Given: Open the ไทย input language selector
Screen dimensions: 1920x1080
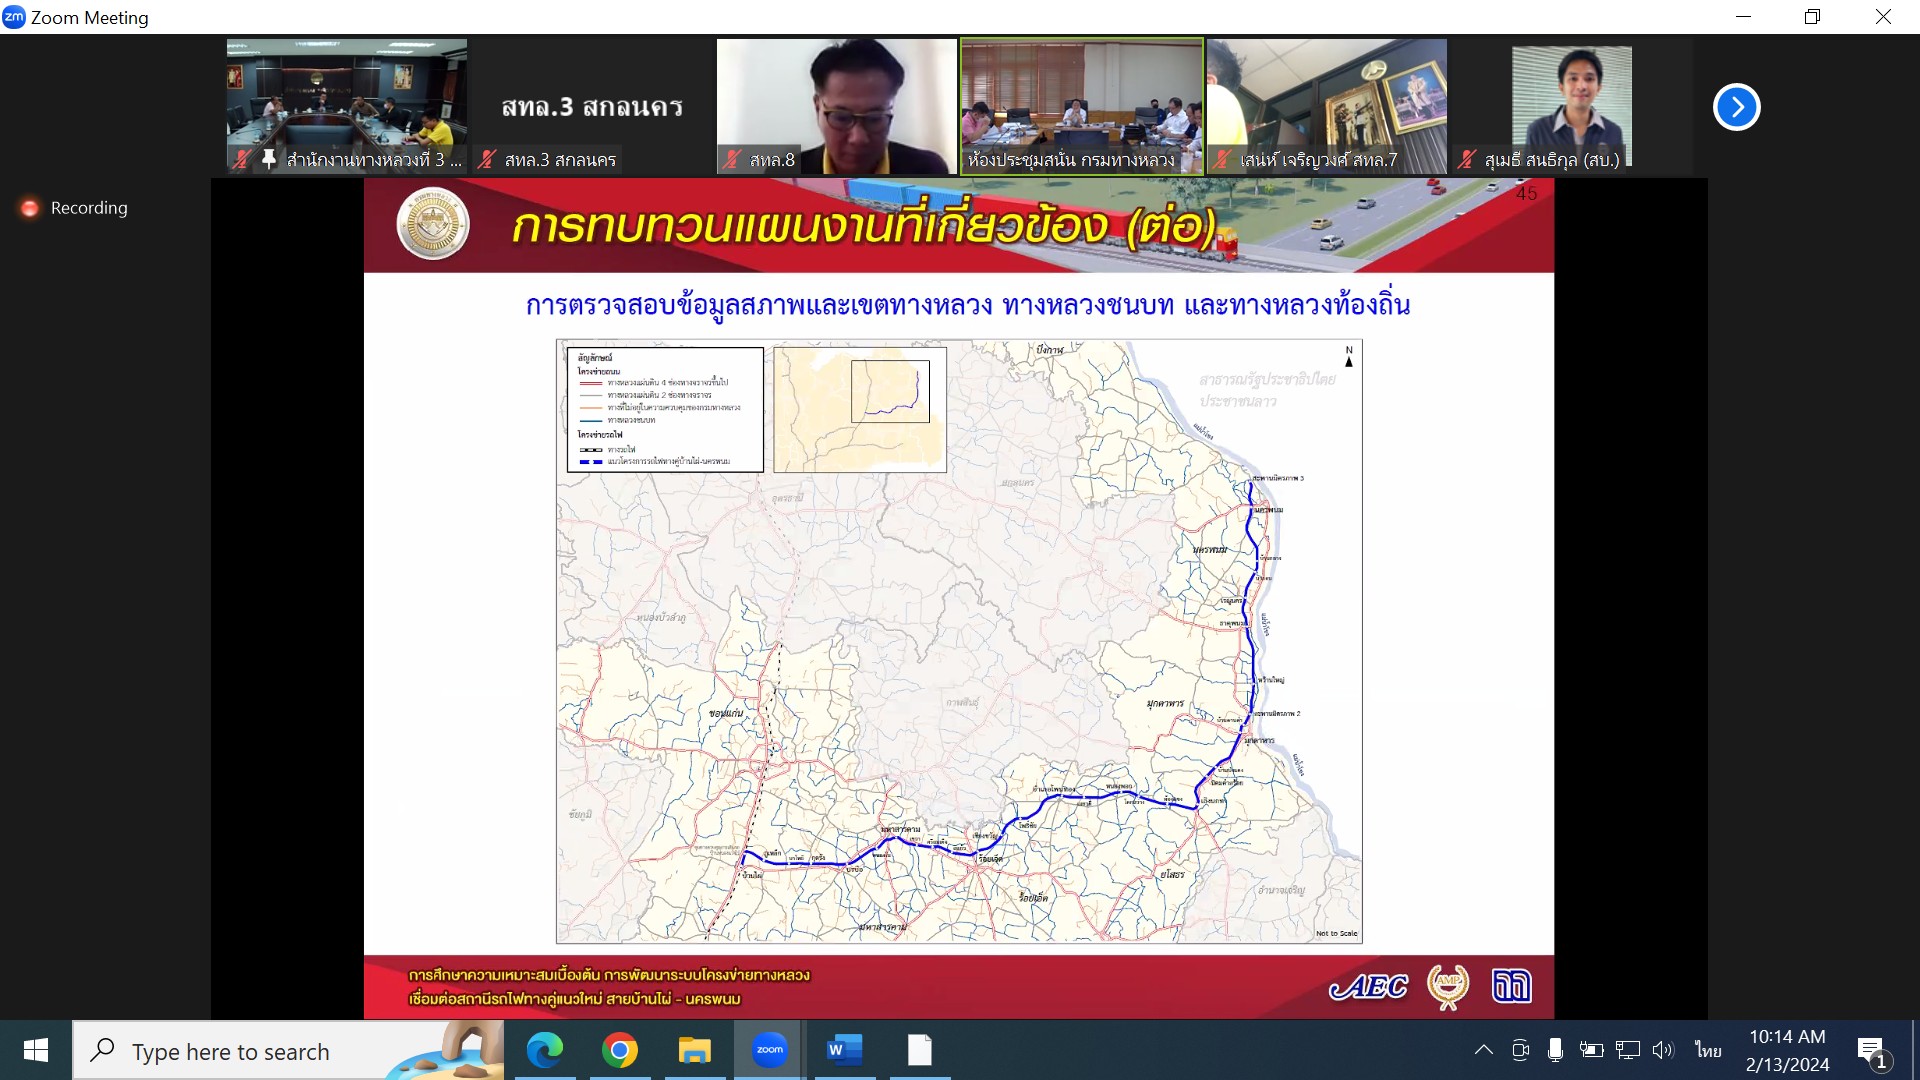Looking at the screenshot, I should pyautogui.click(x=1708, y=1050).
